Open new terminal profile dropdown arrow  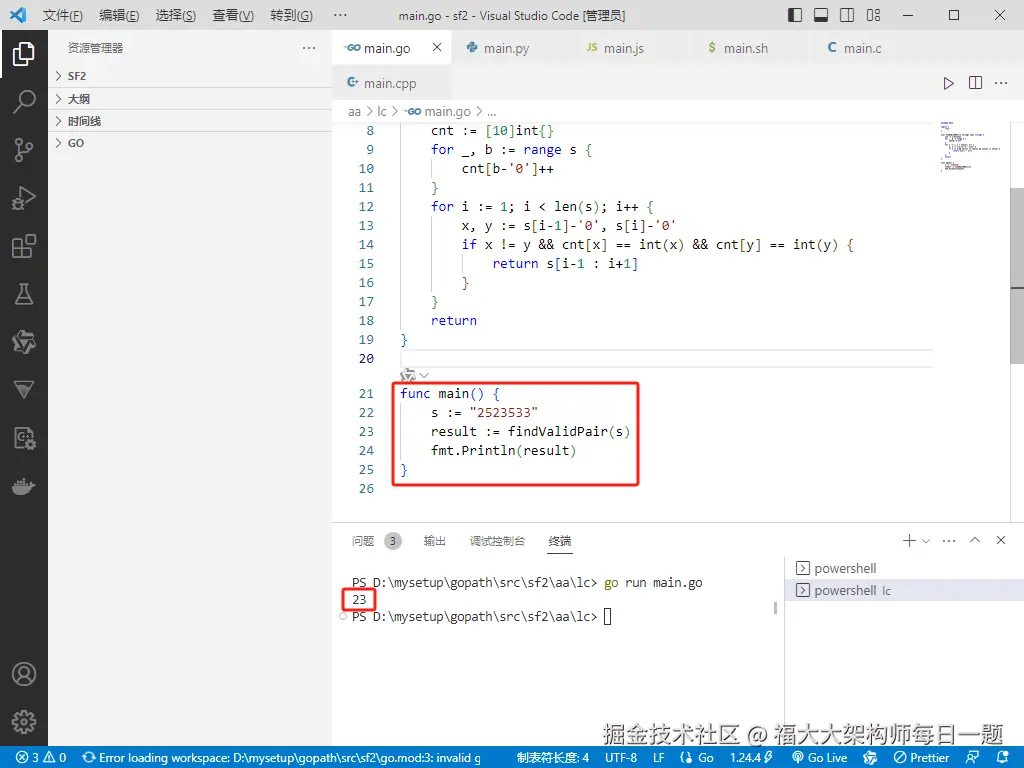(926, 541)
